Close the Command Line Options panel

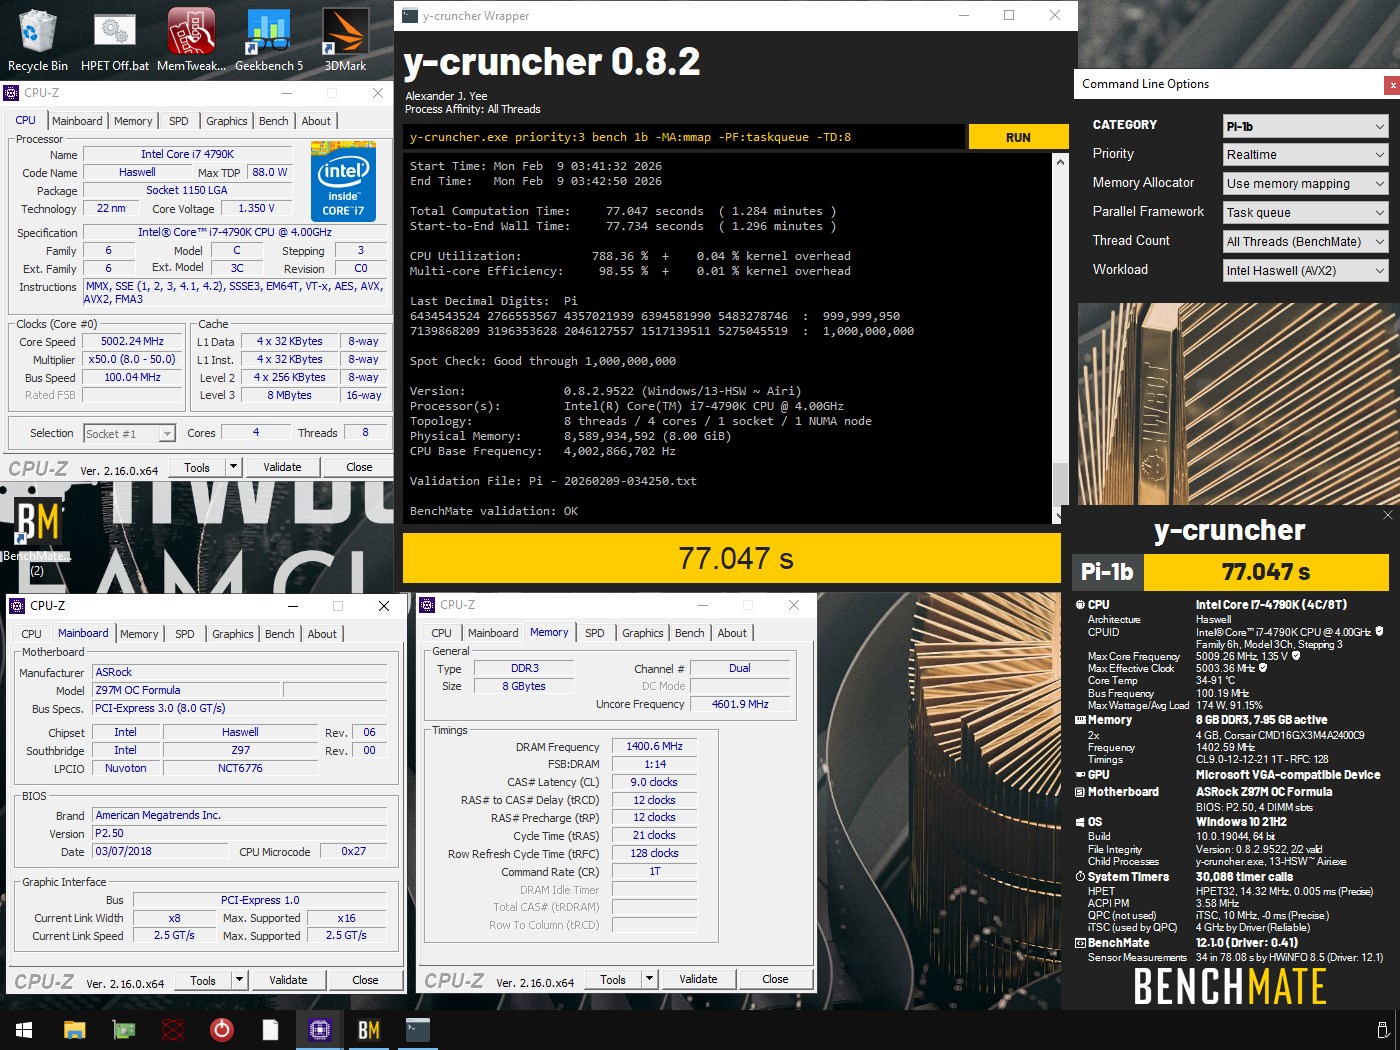click(x=1392, y=85)
